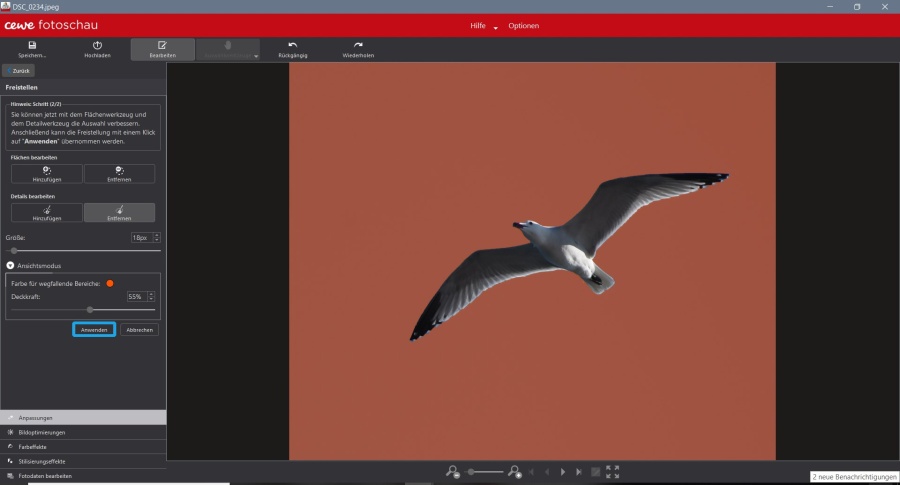
Task: Click the orange color swatch for removed areas
Action: point(110,283)
